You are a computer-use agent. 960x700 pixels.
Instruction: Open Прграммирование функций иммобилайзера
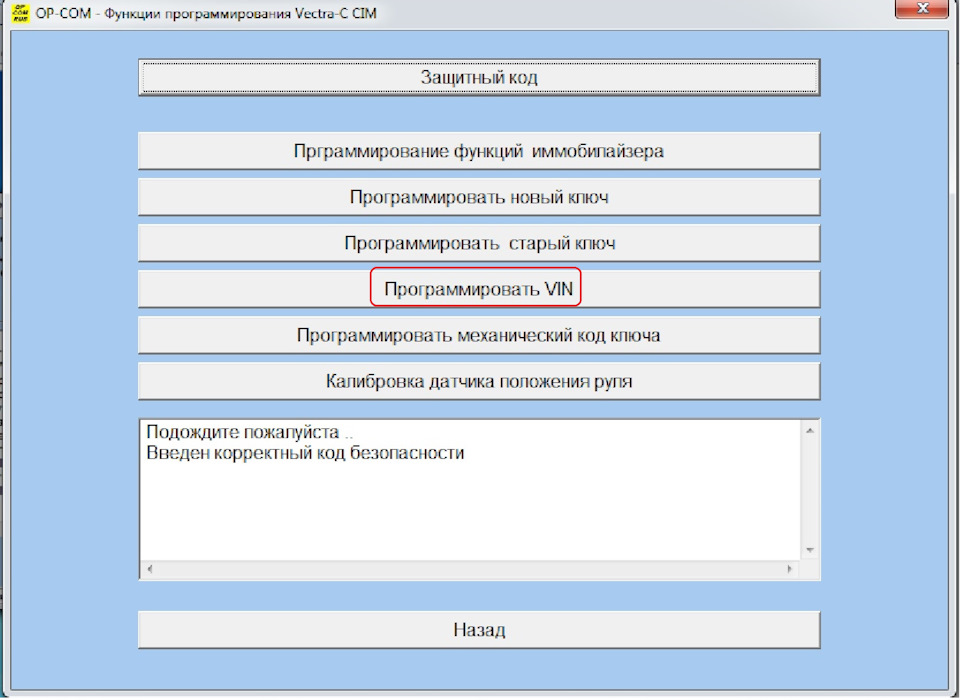(x=479, y=151)
